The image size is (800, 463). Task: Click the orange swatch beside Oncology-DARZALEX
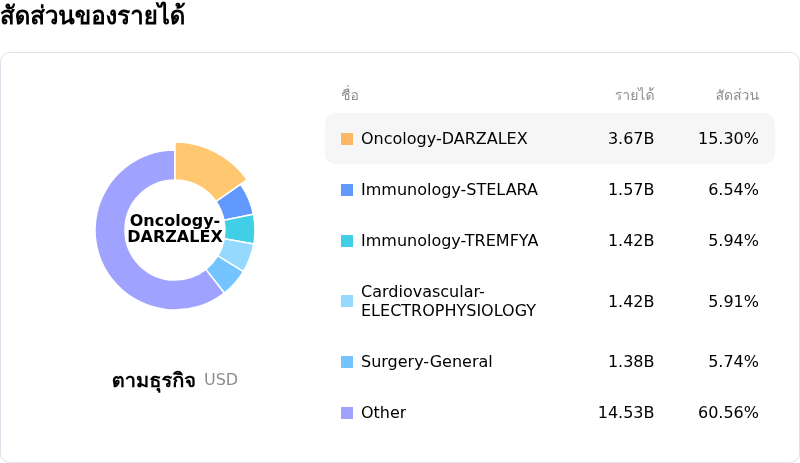point(347,139)
